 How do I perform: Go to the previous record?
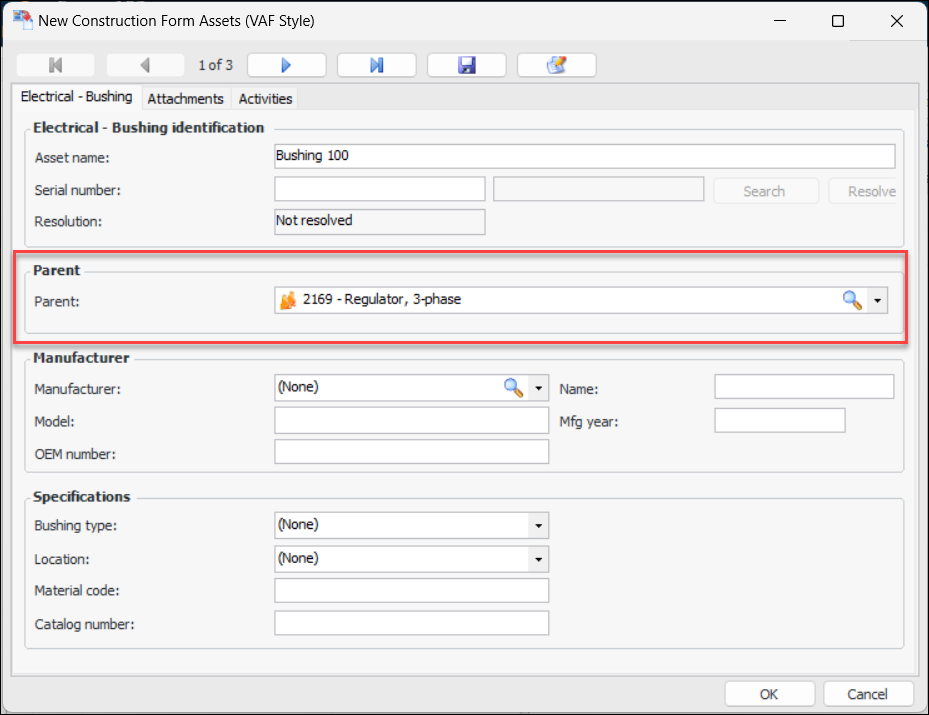click(x=145, y=65)
